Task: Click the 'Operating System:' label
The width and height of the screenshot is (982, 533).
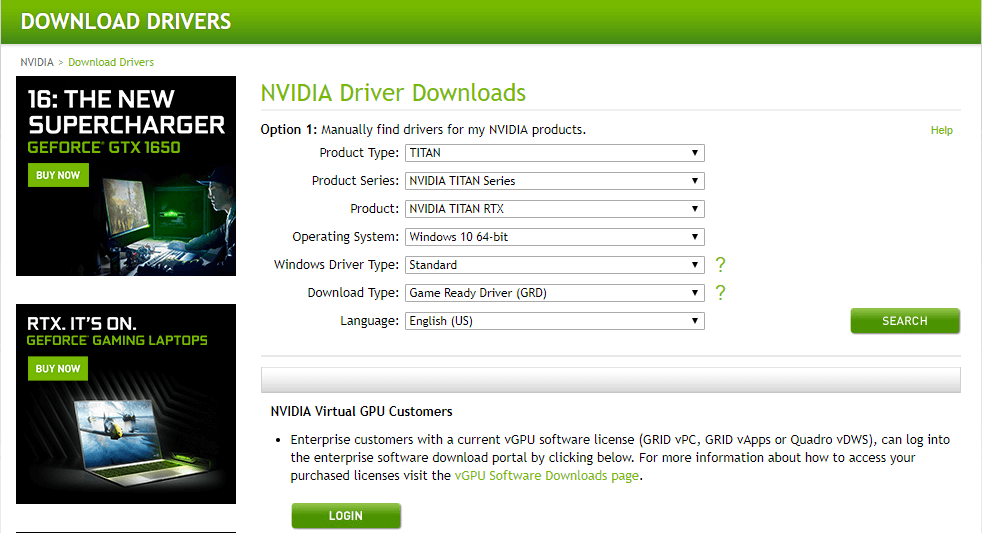Action: (x=345, y=237)
